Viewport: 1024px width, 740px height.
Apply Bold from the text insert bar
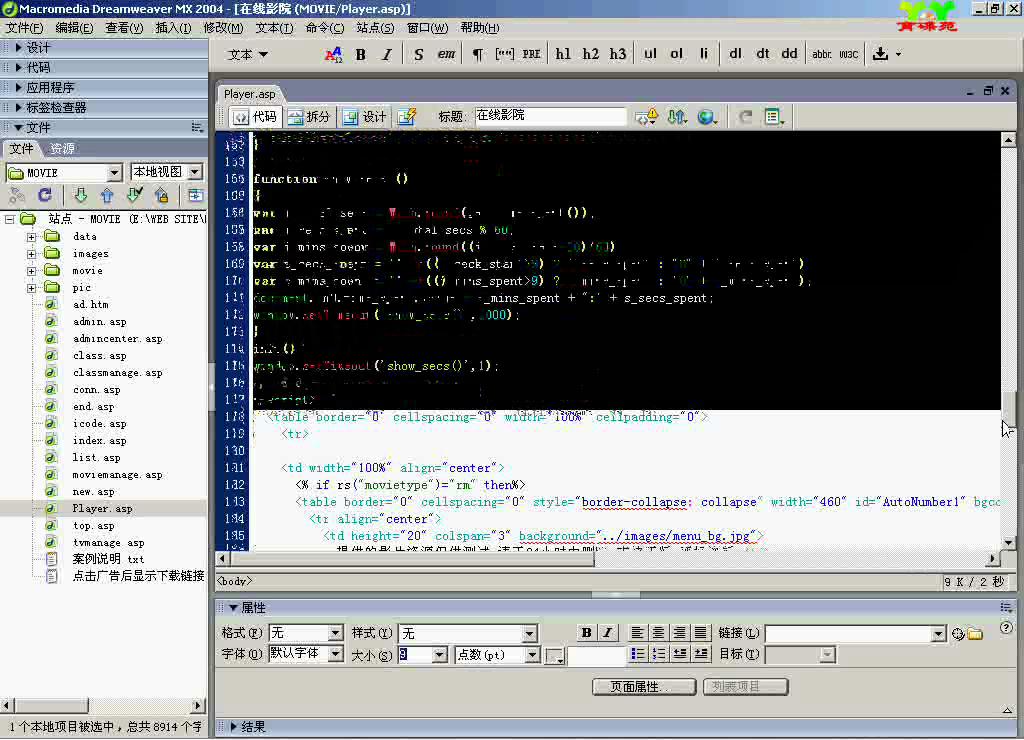360,54
